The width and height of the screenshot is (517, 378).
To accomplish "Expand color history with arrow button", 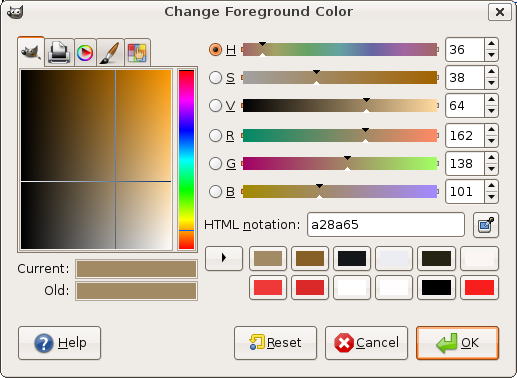I will 224,258.
